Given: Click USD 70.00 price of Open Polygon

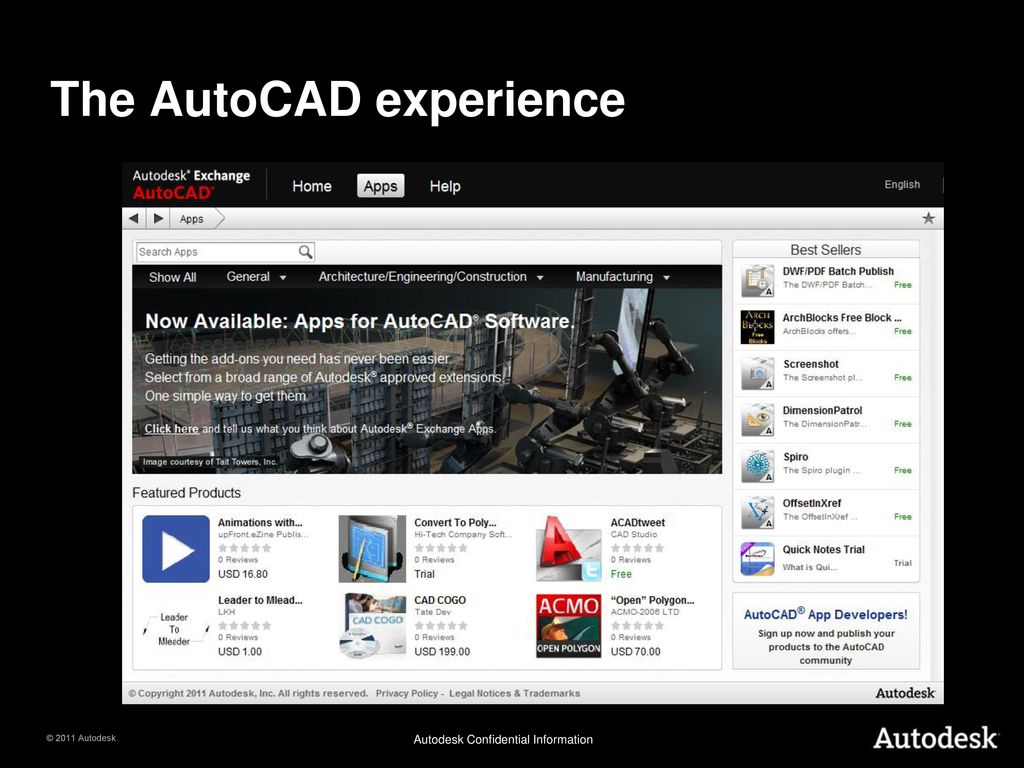Looking at the screenshot, I should click(635, 652).
